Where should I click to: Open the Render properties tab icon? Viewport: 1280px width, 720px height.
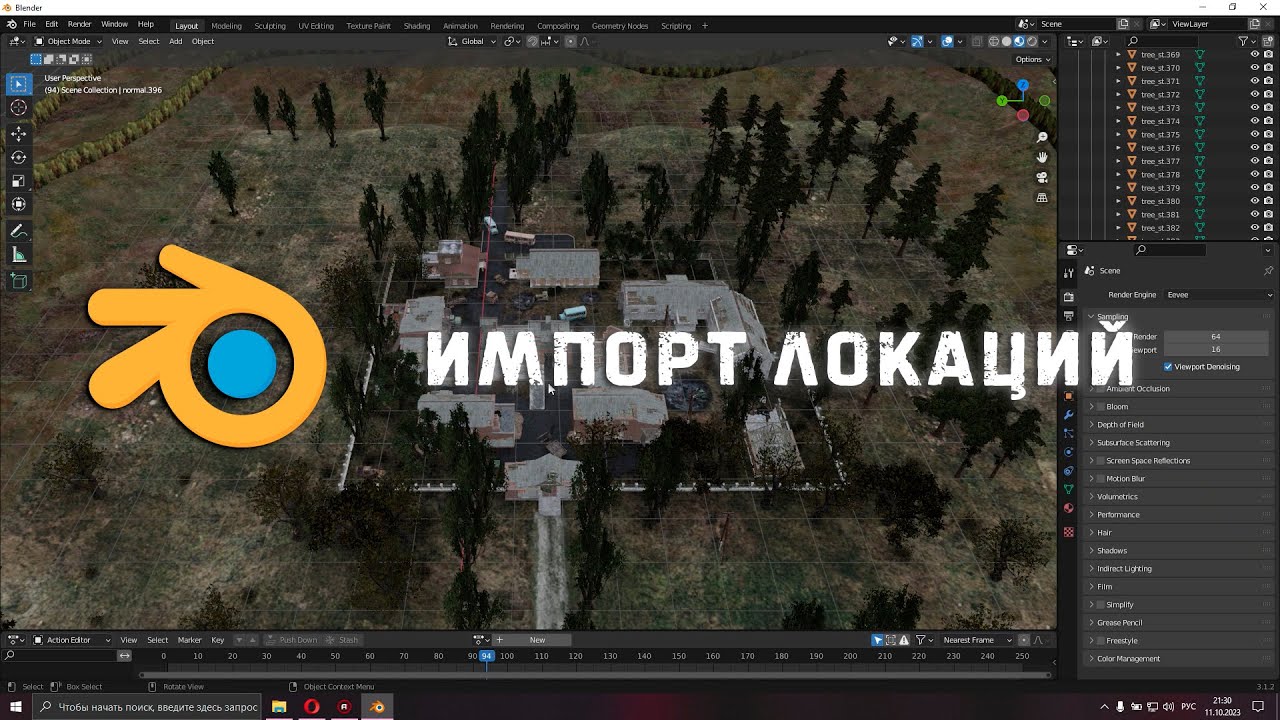coord(1068,297)
